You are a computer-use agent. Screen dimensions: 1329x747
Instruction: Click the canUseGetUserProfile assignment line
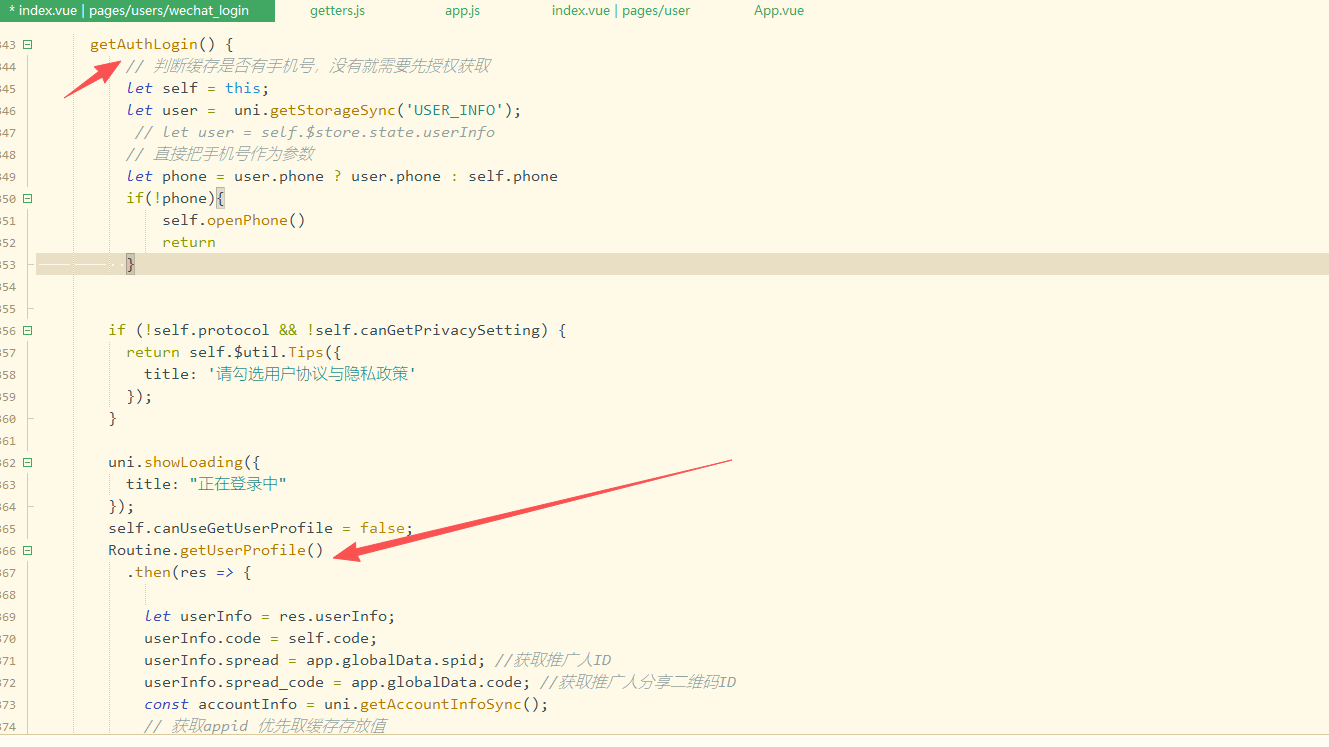260,528
